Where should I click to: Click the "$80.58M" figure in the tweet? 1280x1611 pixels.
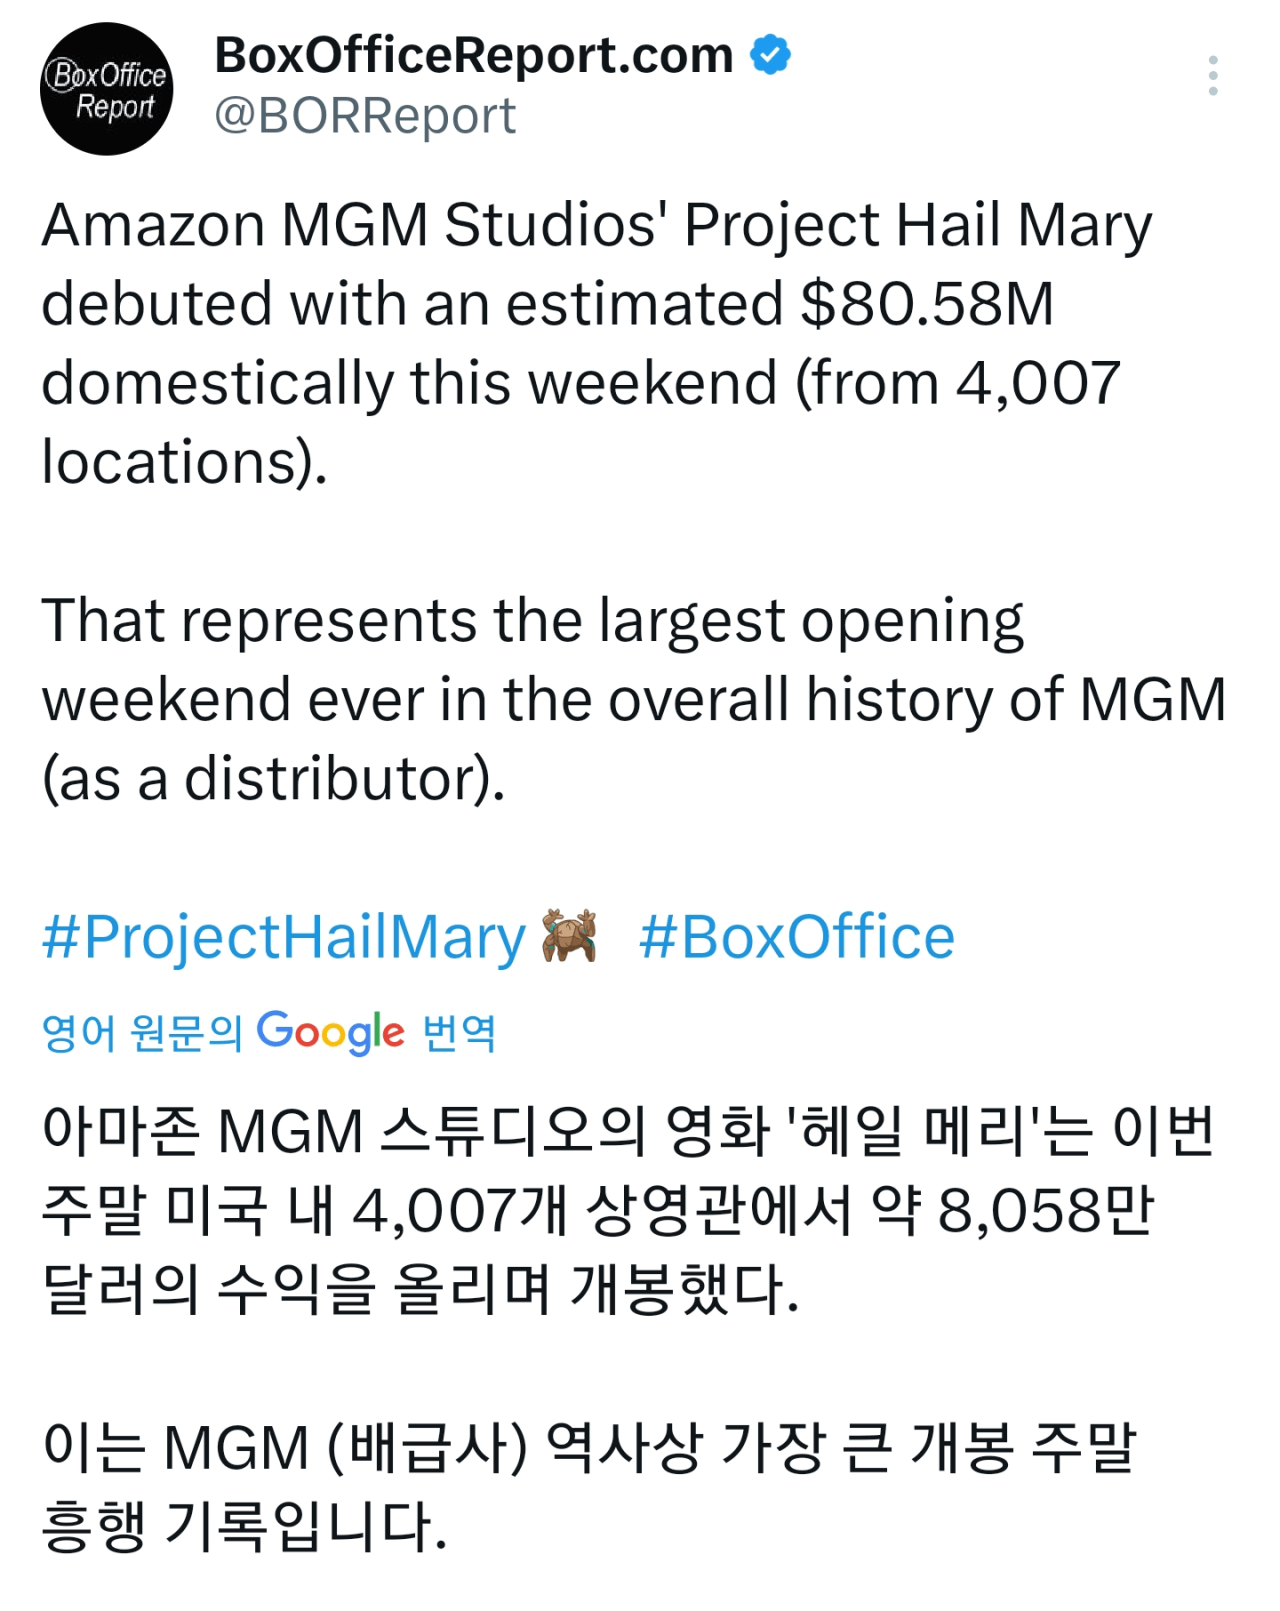(x=927, y=304)
